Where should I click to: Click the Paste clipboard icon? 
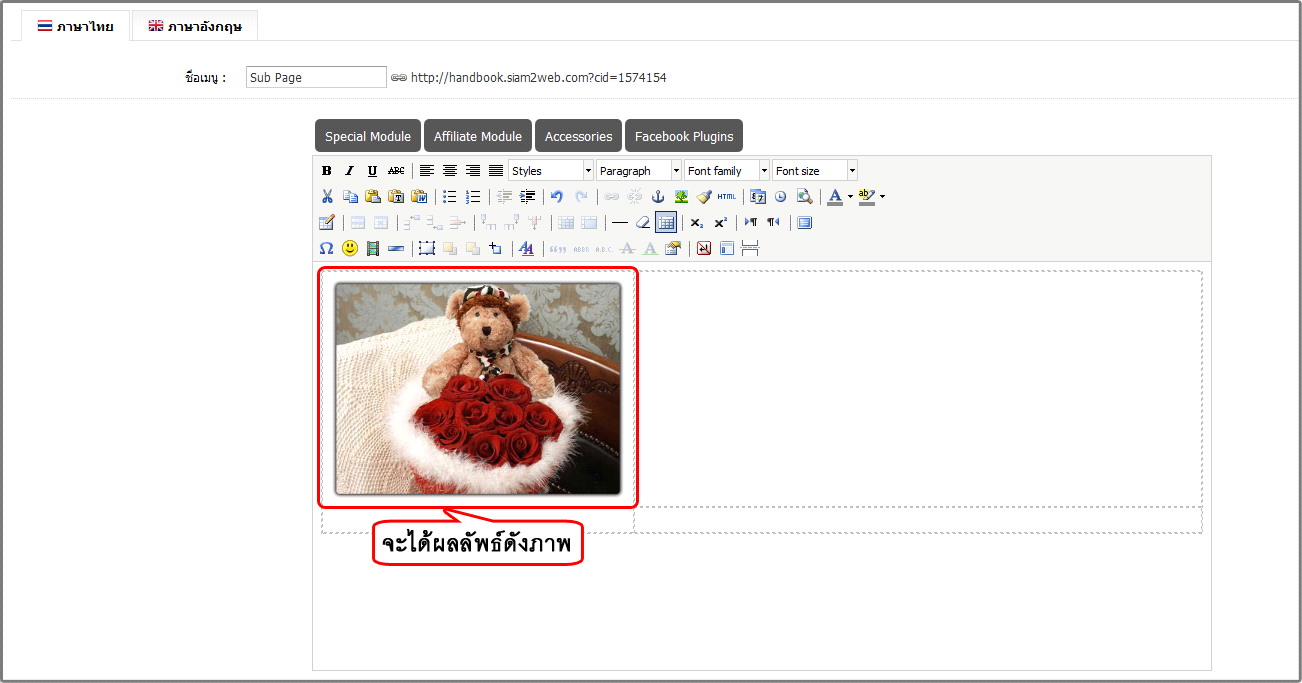[373, 197]
